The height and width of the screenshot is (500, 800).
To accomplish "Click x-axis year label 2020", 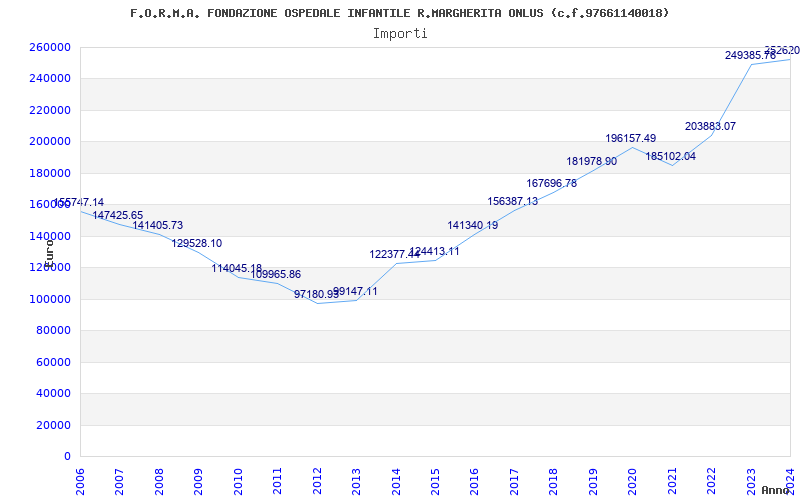I will 633,481.
